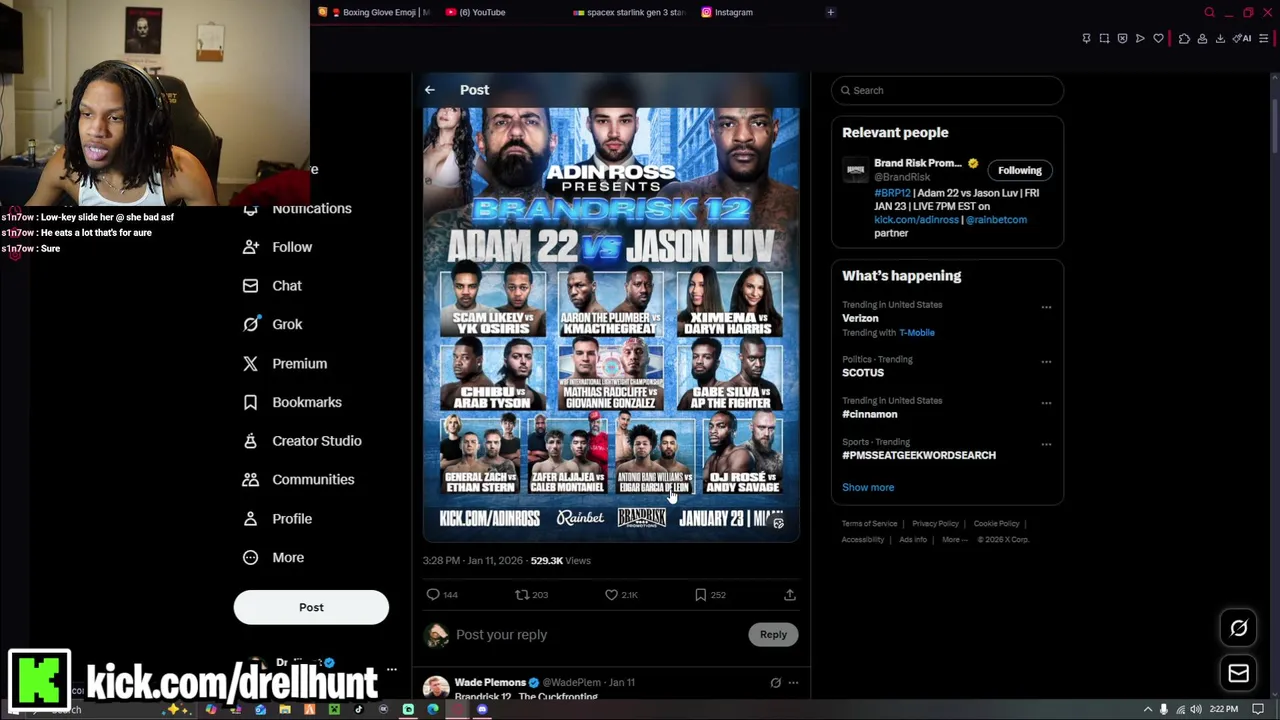This screenshot has height=720, width=1280.
Task: Open the Verizon trending topic
Action: (860, 318)
